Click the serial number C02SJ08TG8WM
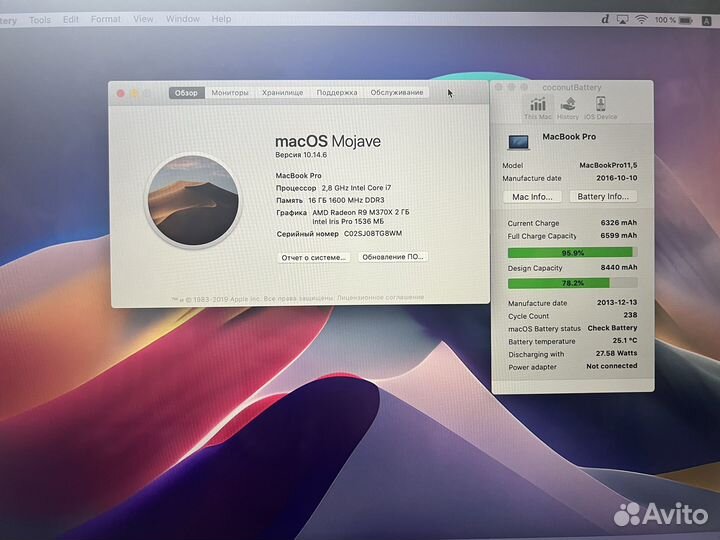Viewport: 720px width, 540px height. pyautogui.click(x=373, y=234)
